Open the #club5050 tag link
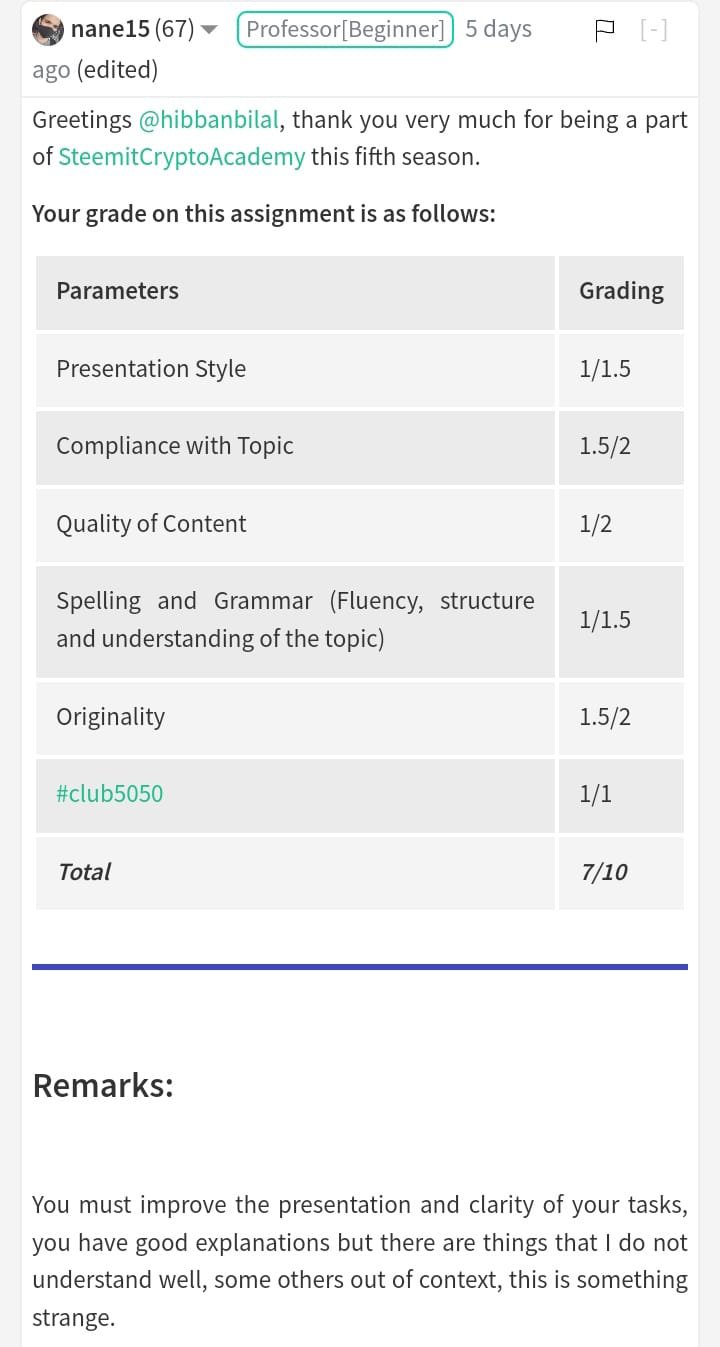 (x=110, y=794)
